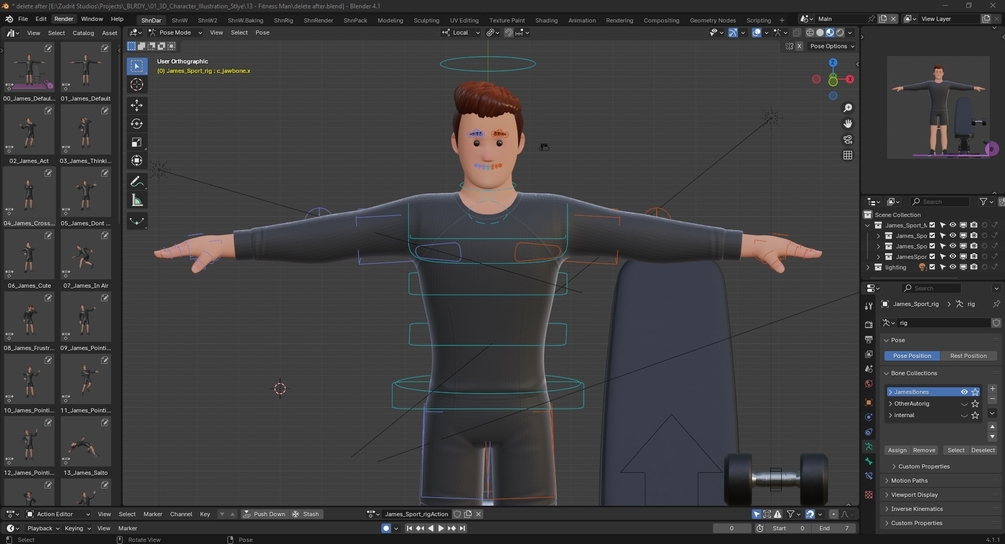Choose the Measure tool
Screen dimensions: 1005x544
pyautogui.click(x=137, y=201)
